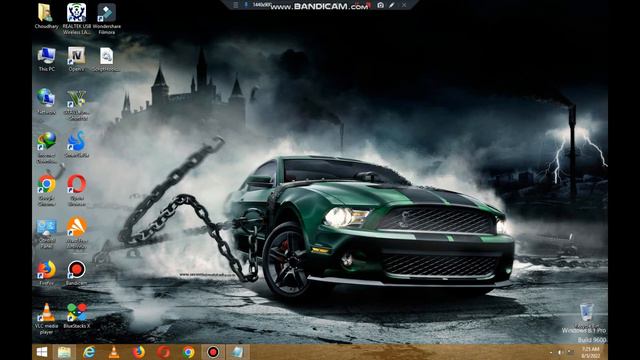Close the Bandicam recording bar
Screen dimensions: 640x360
point(404,5)
